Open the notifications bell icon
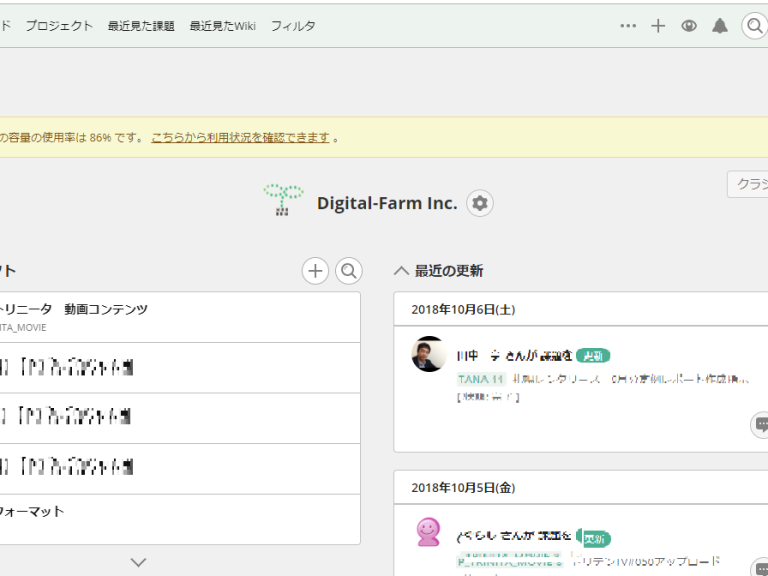Viewport: 768px width, 576px height. [720, 26]
